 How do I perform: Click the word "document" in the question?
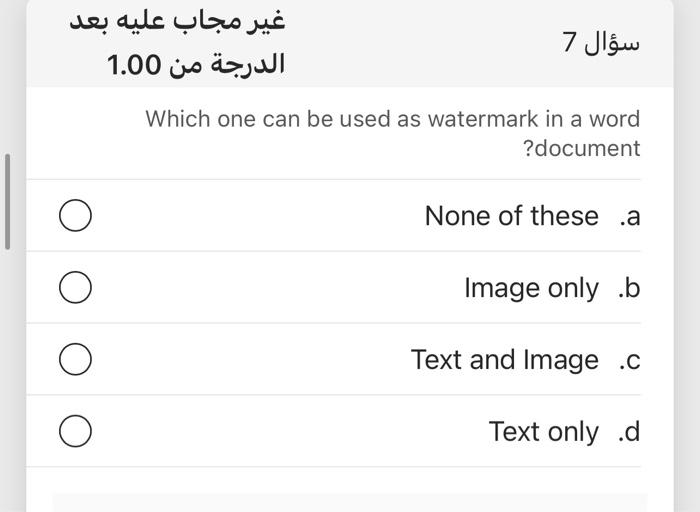point(586,149)
